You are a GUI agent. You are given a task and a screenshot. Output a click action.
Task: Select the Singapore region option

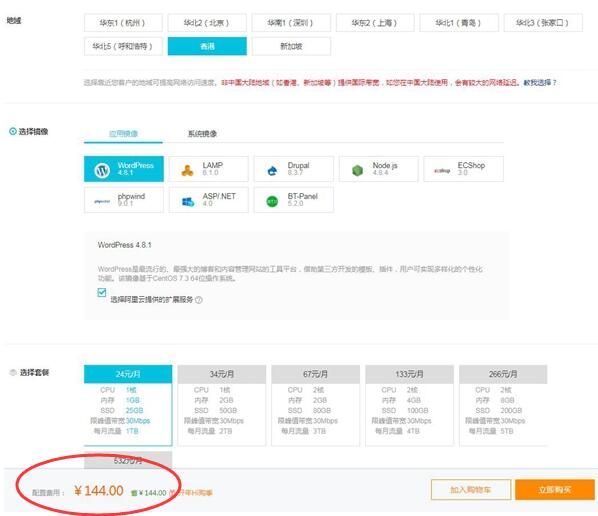(x=291, y=46)
